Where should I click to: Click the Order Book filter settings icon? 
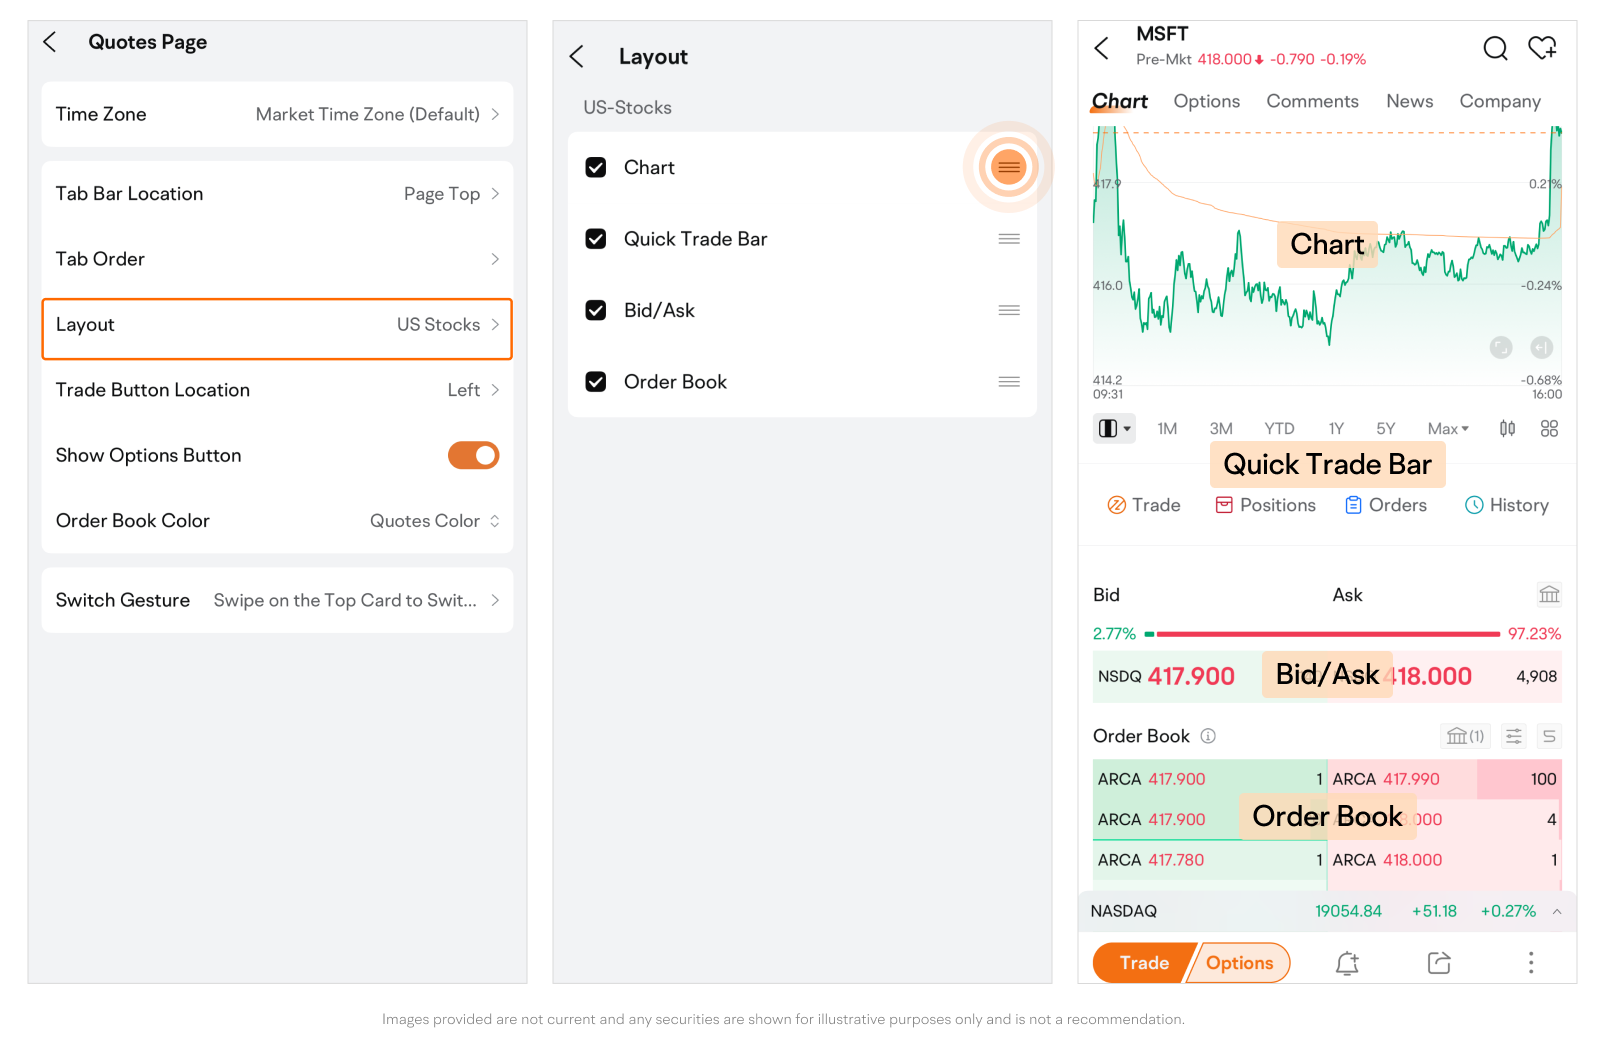click(x=1514, y=737)
